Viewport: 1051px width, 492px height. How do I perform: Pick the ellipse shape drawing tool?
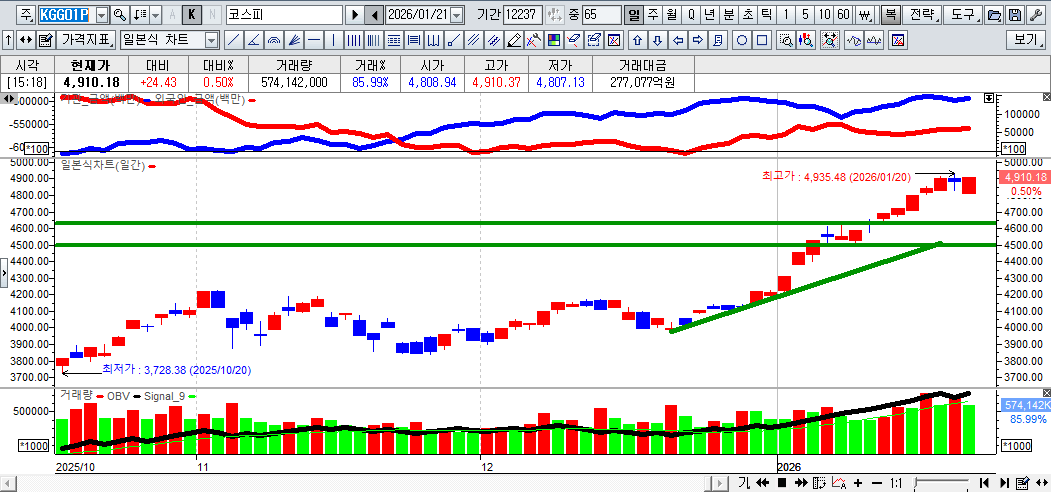pyautogui.click(x=742, y=40)
